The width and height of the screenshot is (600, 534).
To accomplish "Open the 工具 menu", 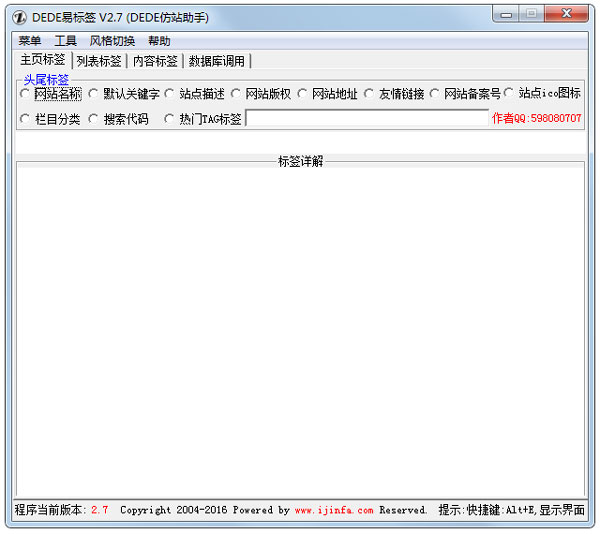I will [x=65, y=41].
